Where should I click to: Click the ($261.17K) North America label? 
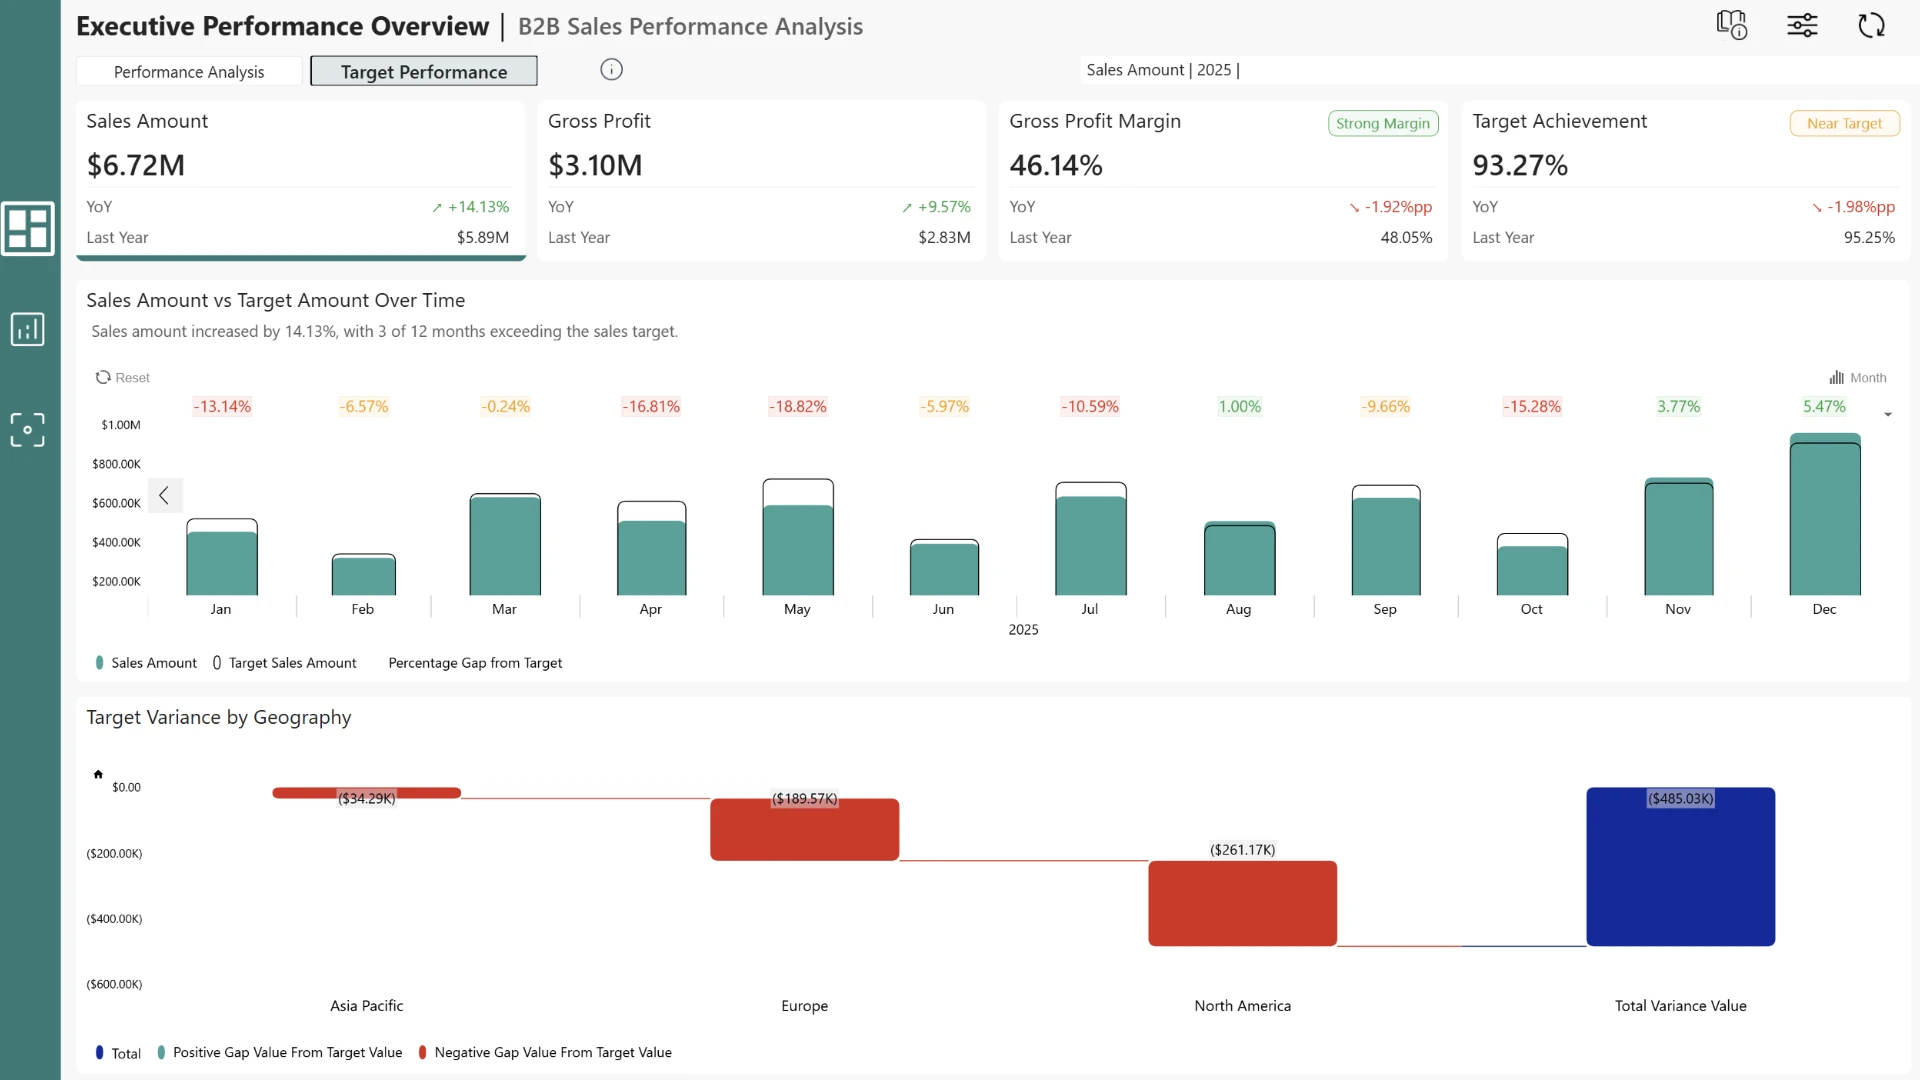click(x=1243, y=850)
